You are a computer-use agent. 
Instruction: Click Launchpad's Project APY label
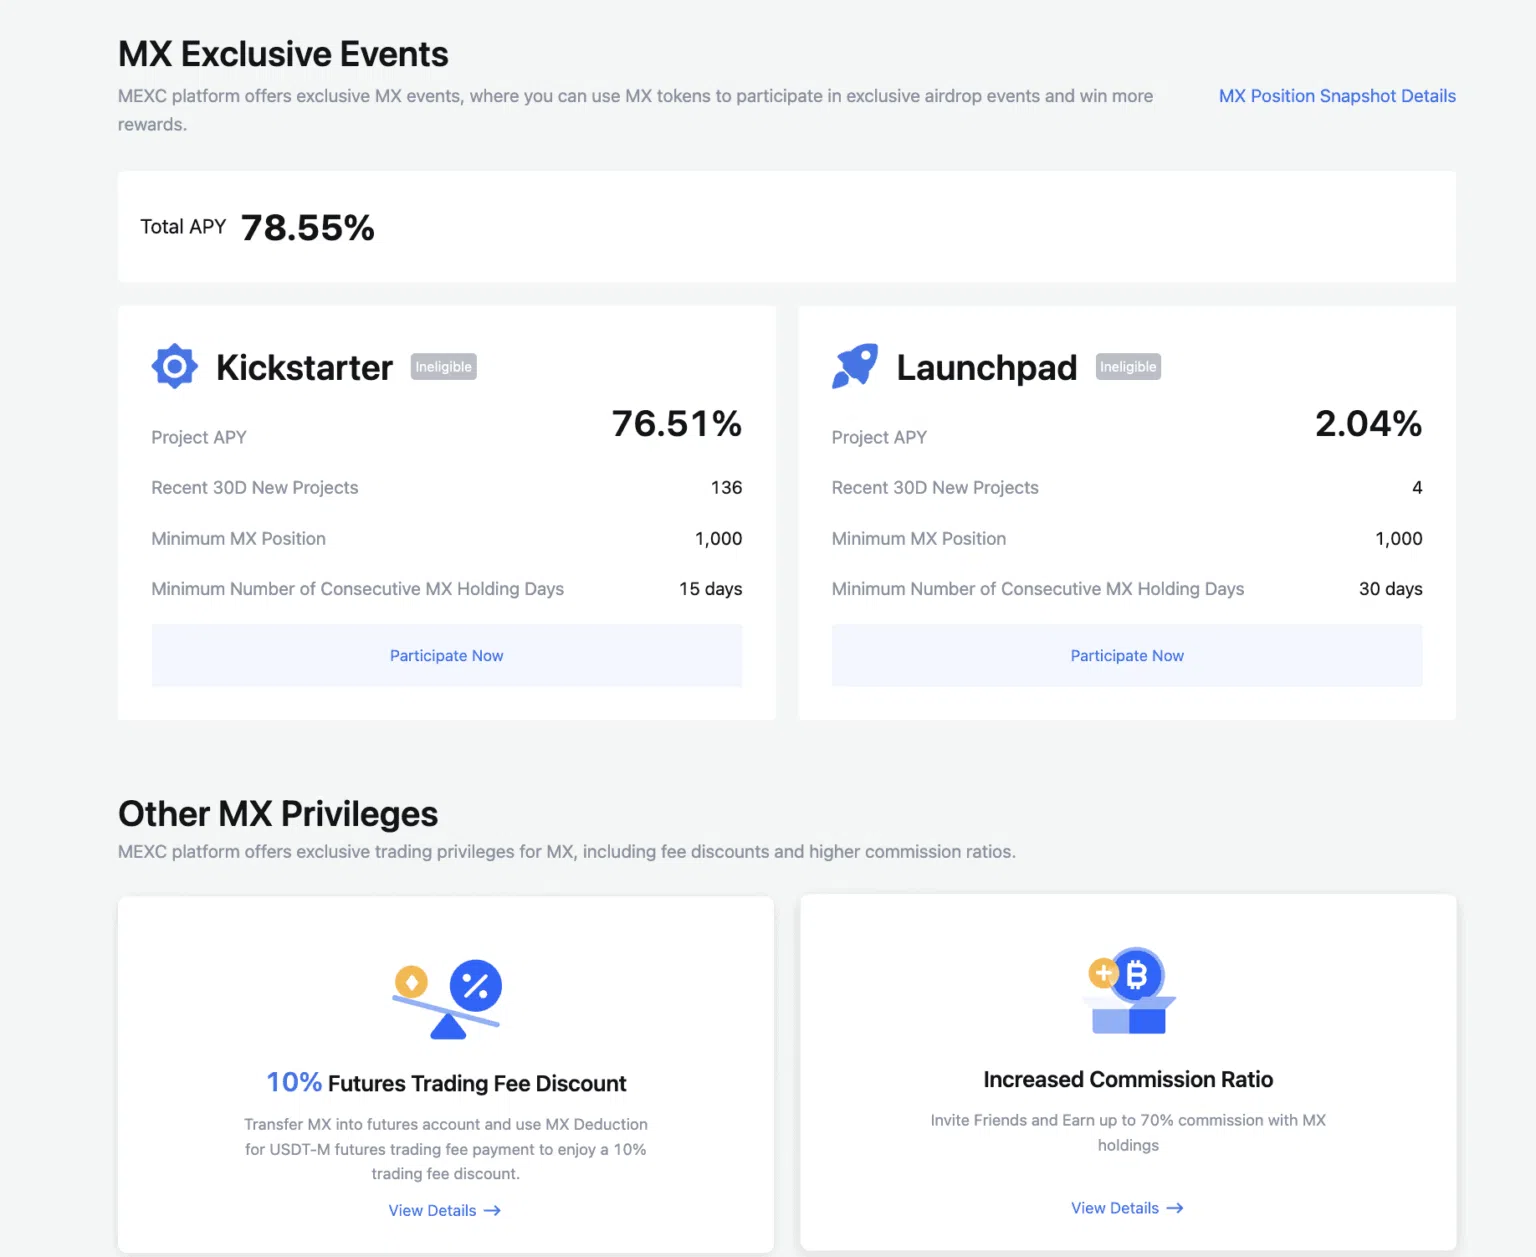[879, 437]
